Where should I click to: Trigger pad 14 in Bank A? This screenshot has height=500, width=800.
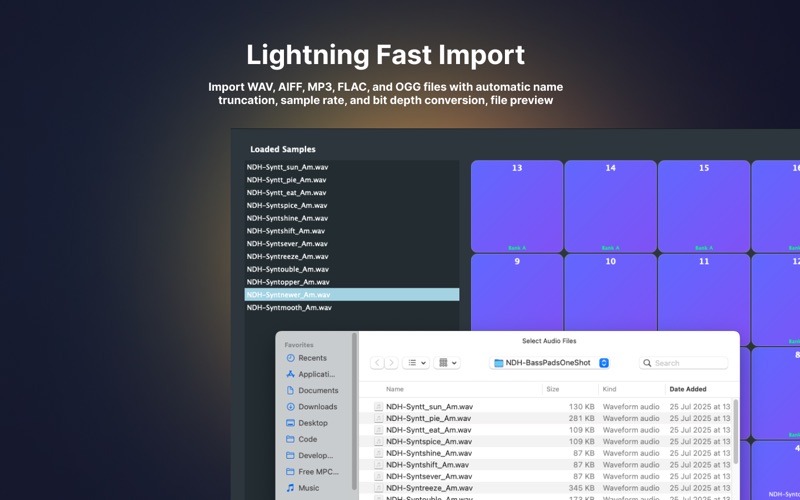(x=611, y=206)
